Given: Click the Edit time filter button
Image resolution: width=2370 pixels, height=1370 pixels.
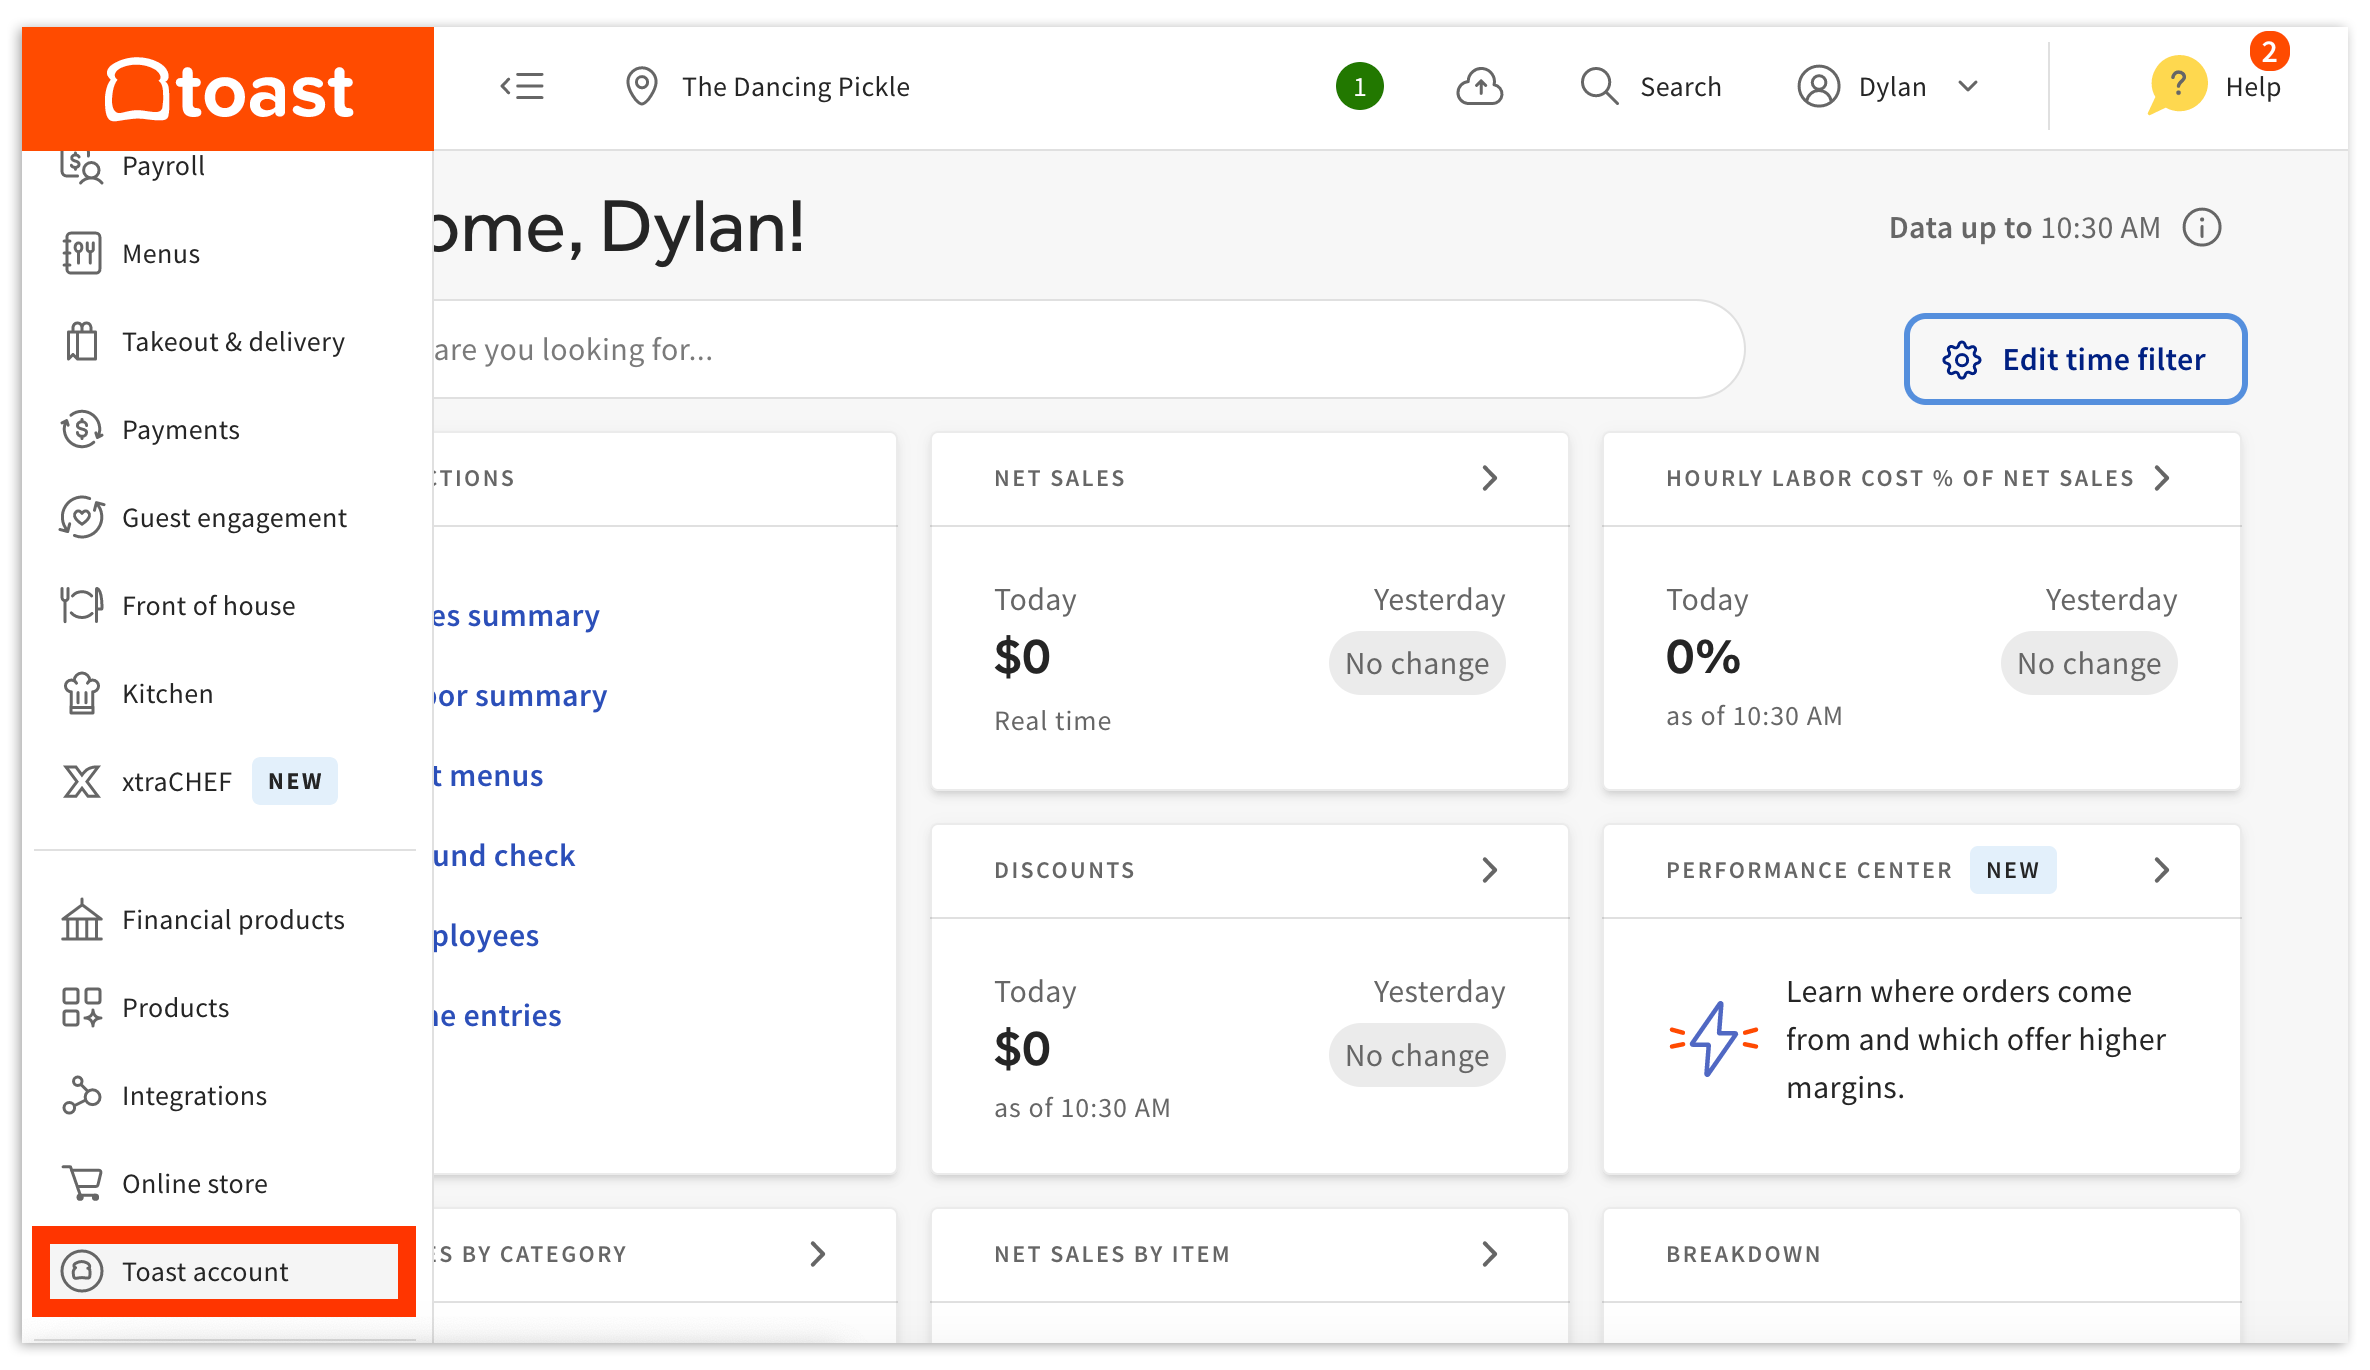Looking at the screenshot, I should (x=2075, y=359).
